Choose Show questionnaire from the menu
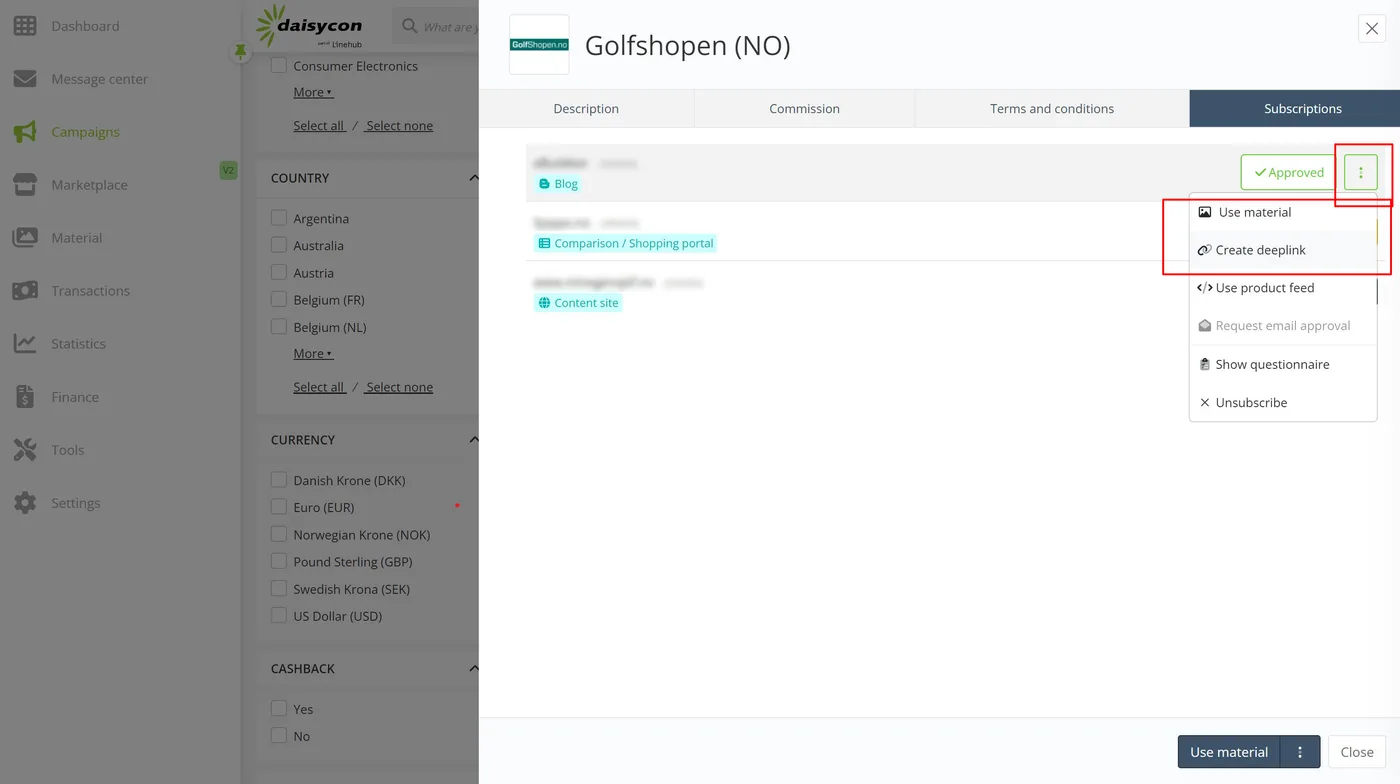Viewport: 1400px width, 784px height. (x=1283, y=364)
